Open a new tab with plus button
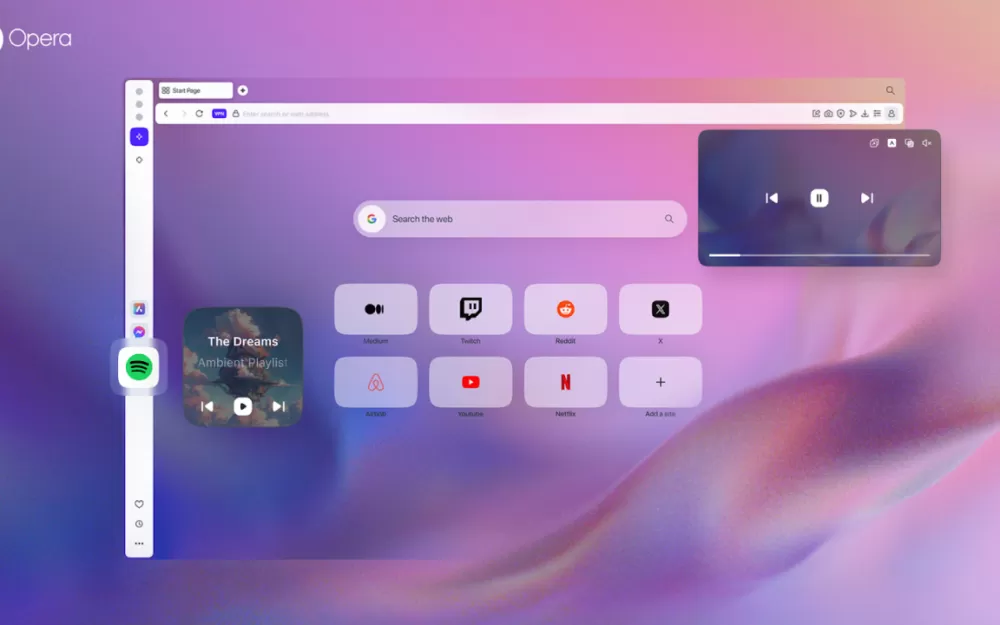Image resolution: width=1000 pixels, height=625 pixels. point(242,91)
